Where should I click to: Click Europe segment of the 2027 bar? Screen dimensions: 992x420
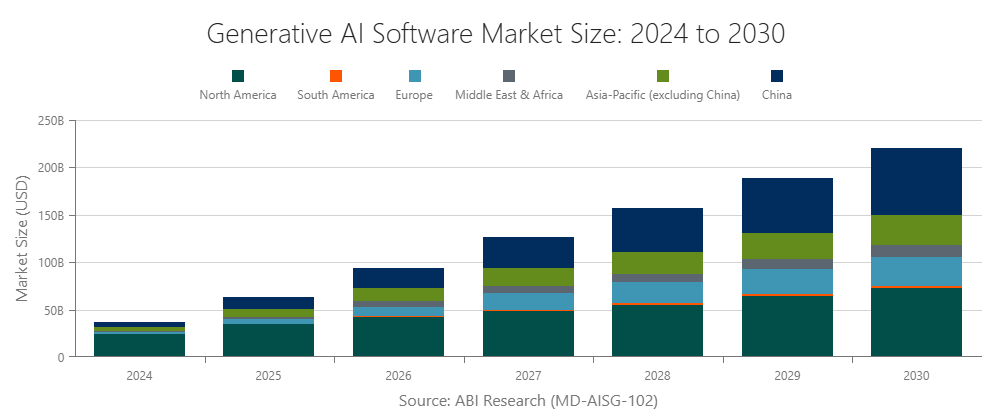pos(528,301)
